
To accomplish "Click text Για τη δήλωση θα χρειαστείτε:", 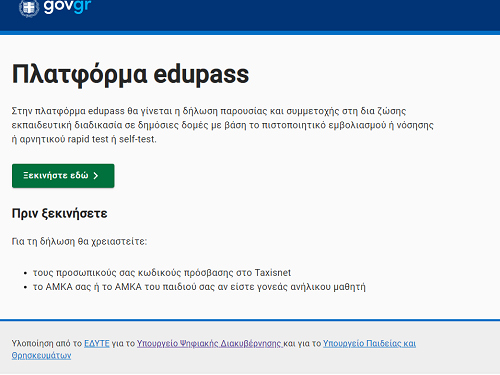I will point(79,241).
